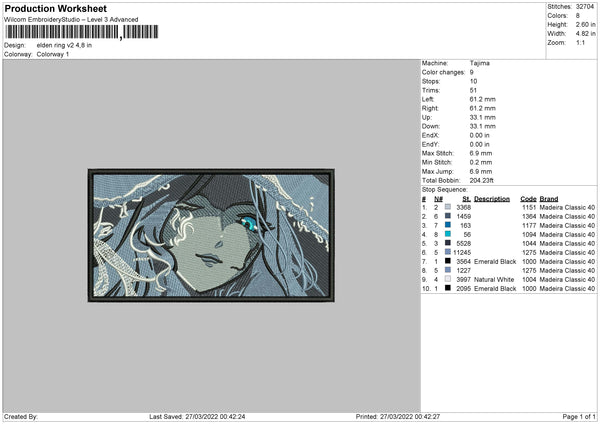Click Emerald Black description in stop 7
The width and height of the screenshot is (600, 424).
coord(495,262)
